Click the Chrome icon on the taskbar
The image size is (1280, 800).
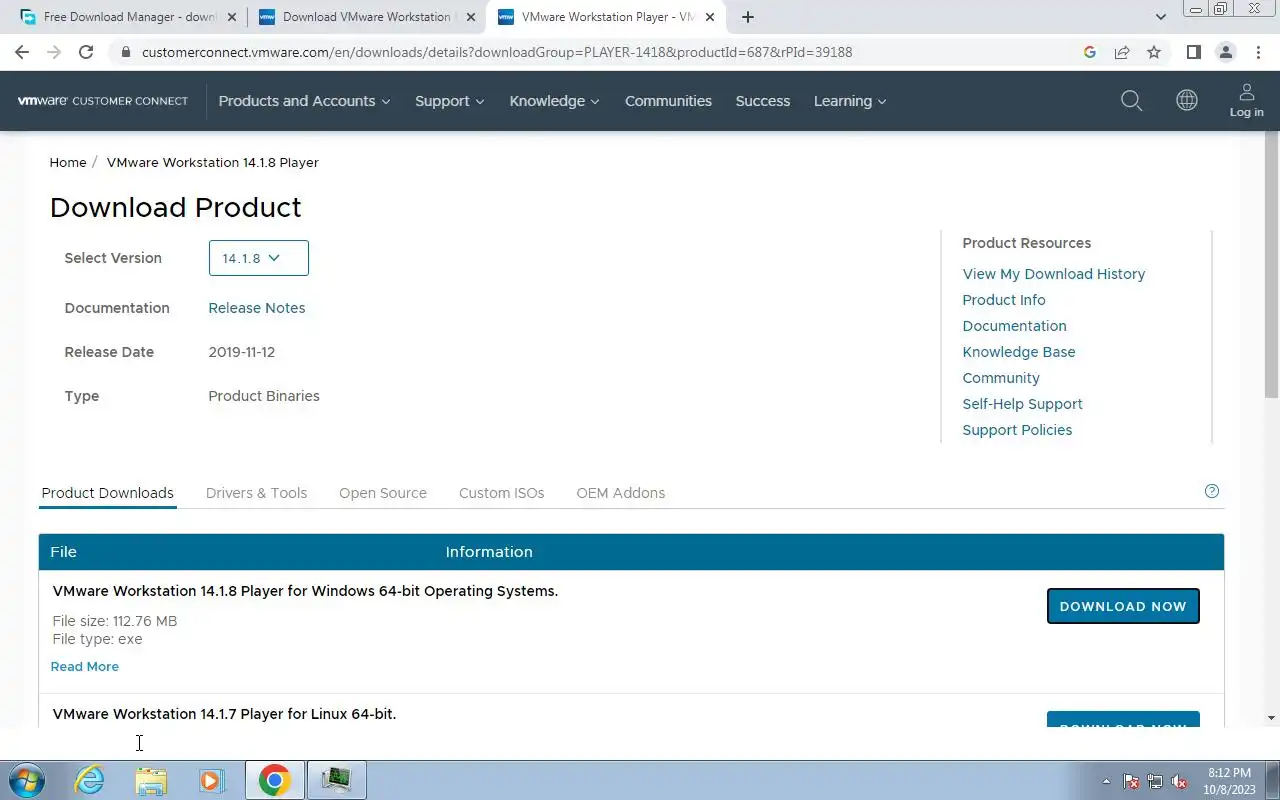[x=275, y=780]
